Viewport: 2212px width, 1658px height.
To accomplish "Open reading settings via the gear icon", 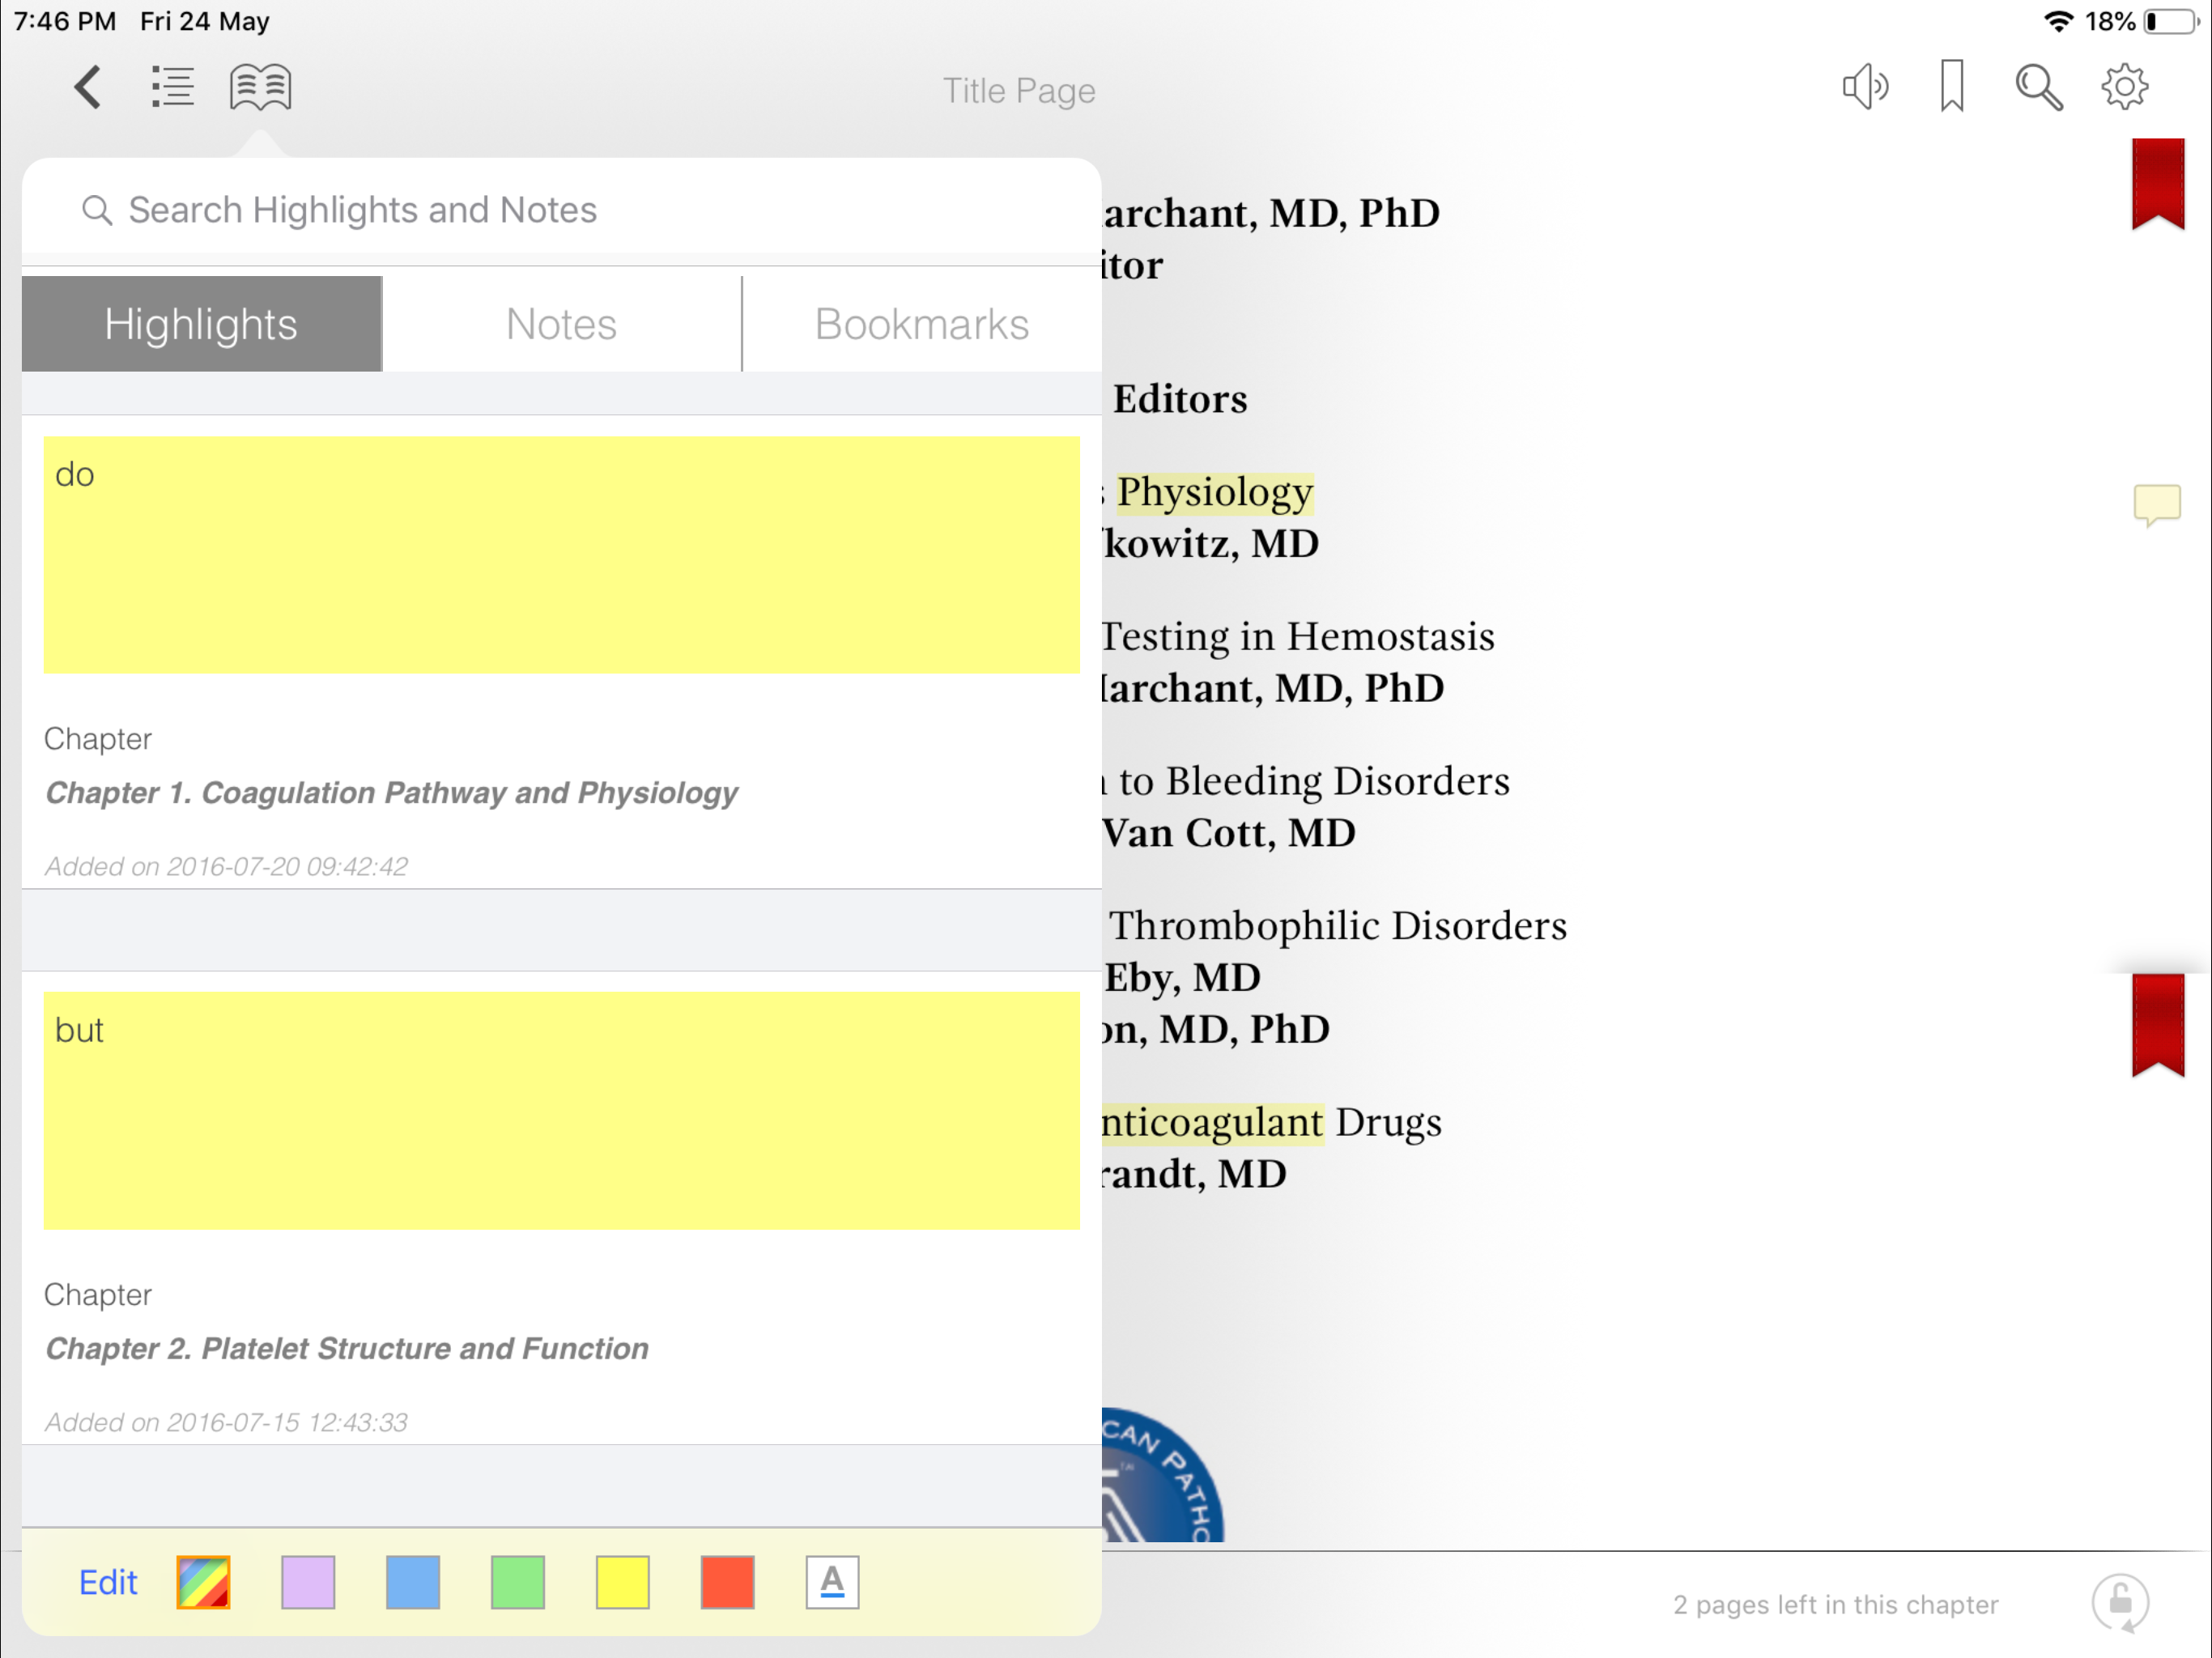I will pyautogui.click(x=2123, y=88).
